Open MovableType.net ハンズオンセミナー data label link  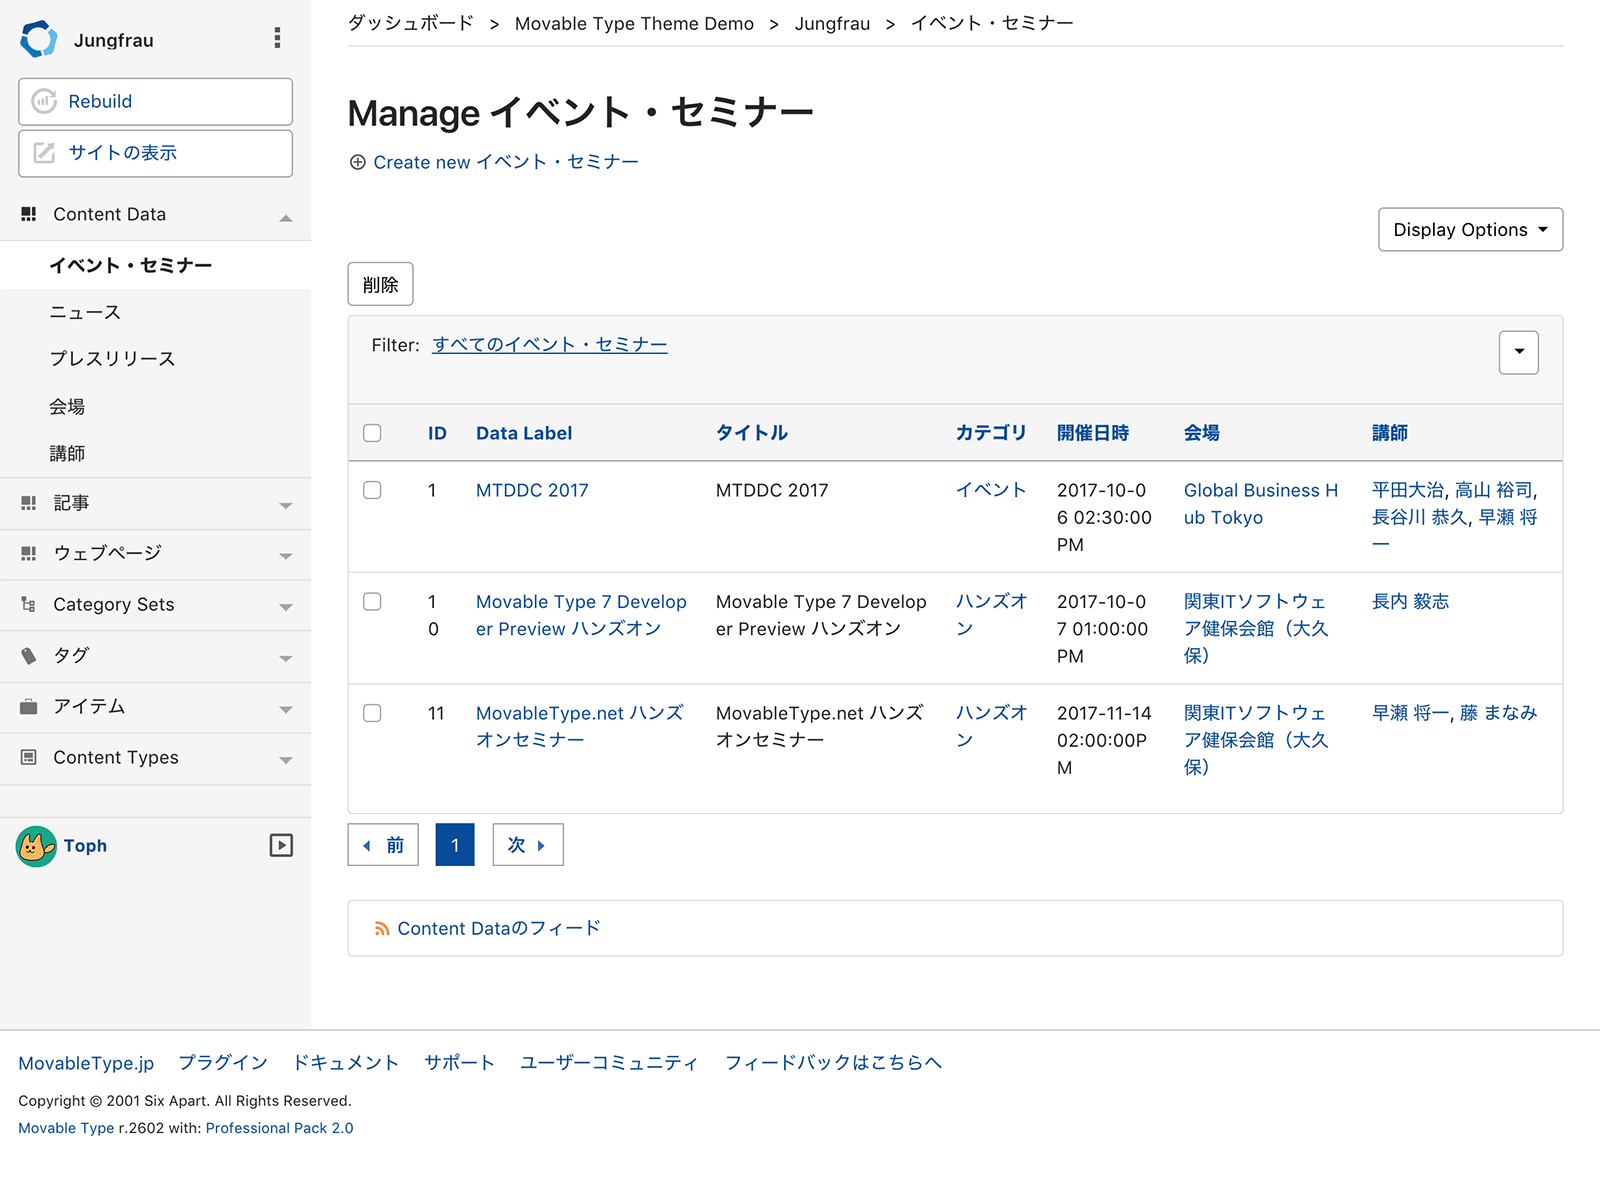pos(580,726)
